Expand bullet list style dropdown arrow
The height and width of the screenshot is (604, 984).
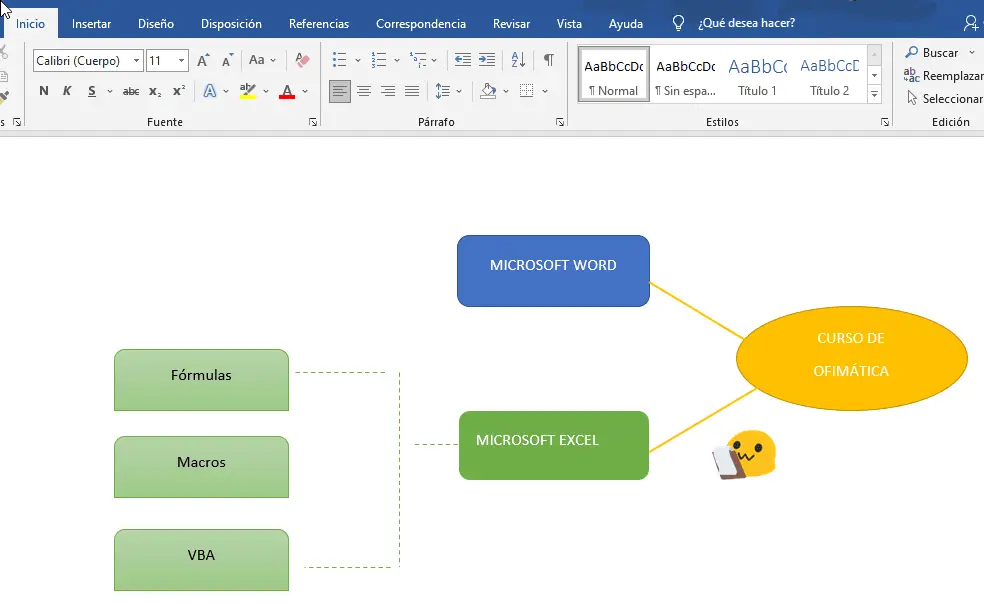[x=358, y=60]
